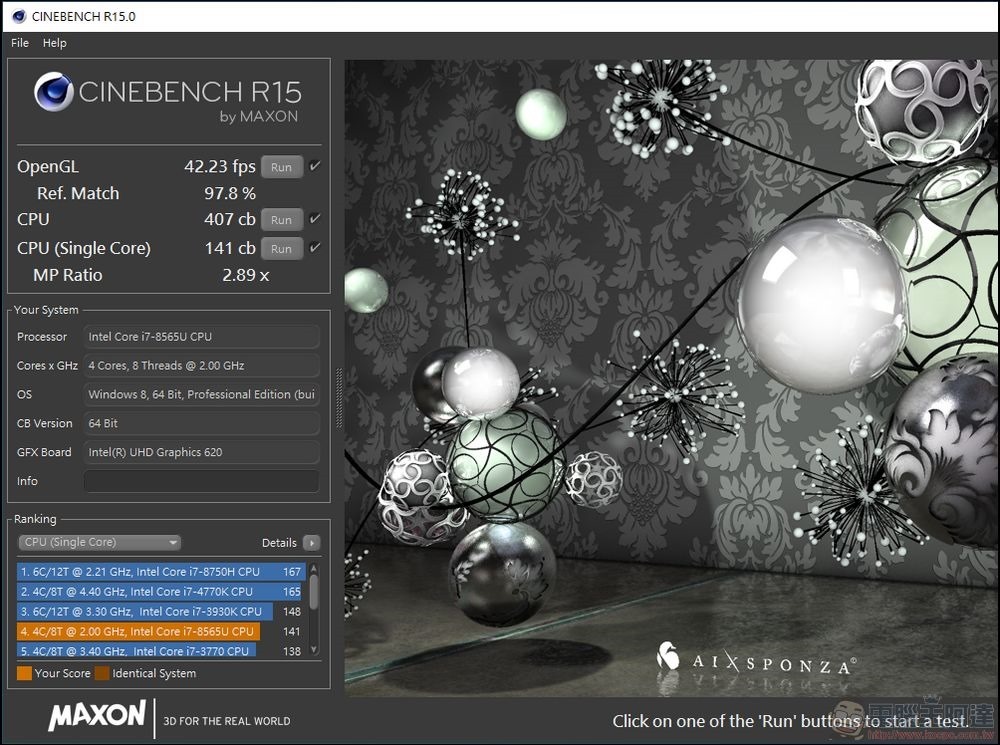Click the Details arrow button
This screenshot has width=1000, height=745.
(311, 543)
